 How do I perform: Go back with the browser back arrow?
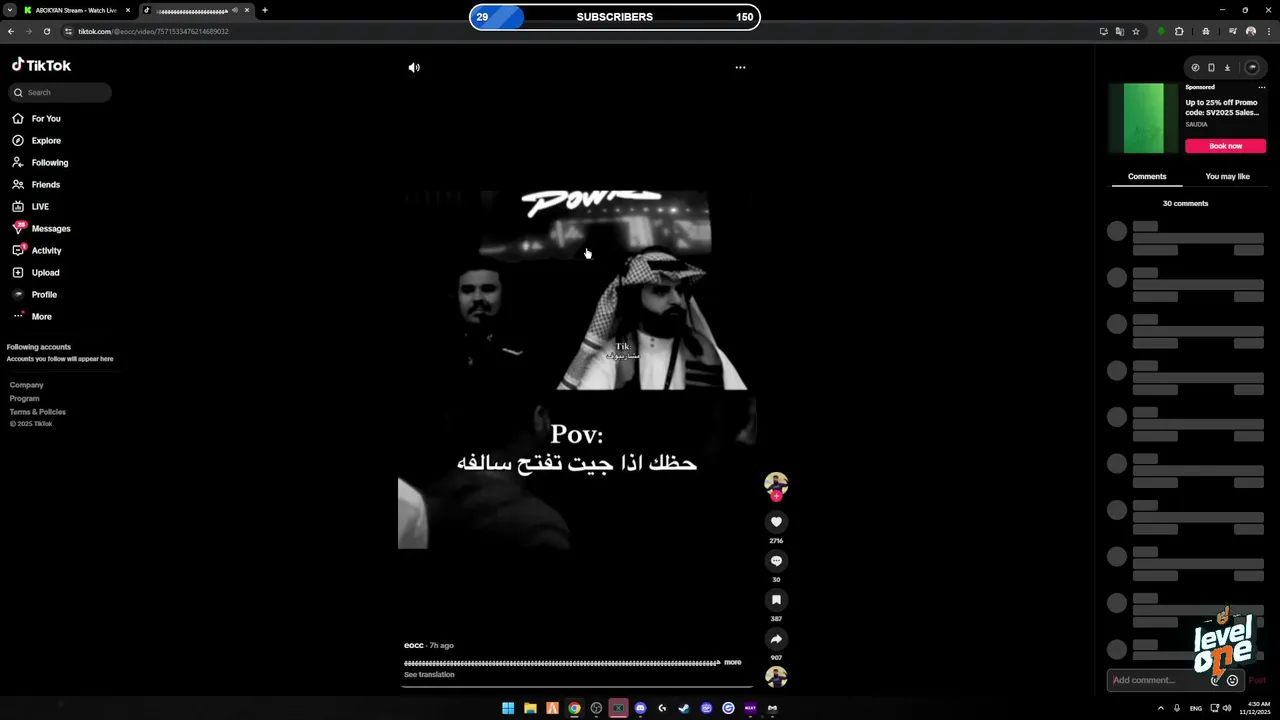point(10,32)
